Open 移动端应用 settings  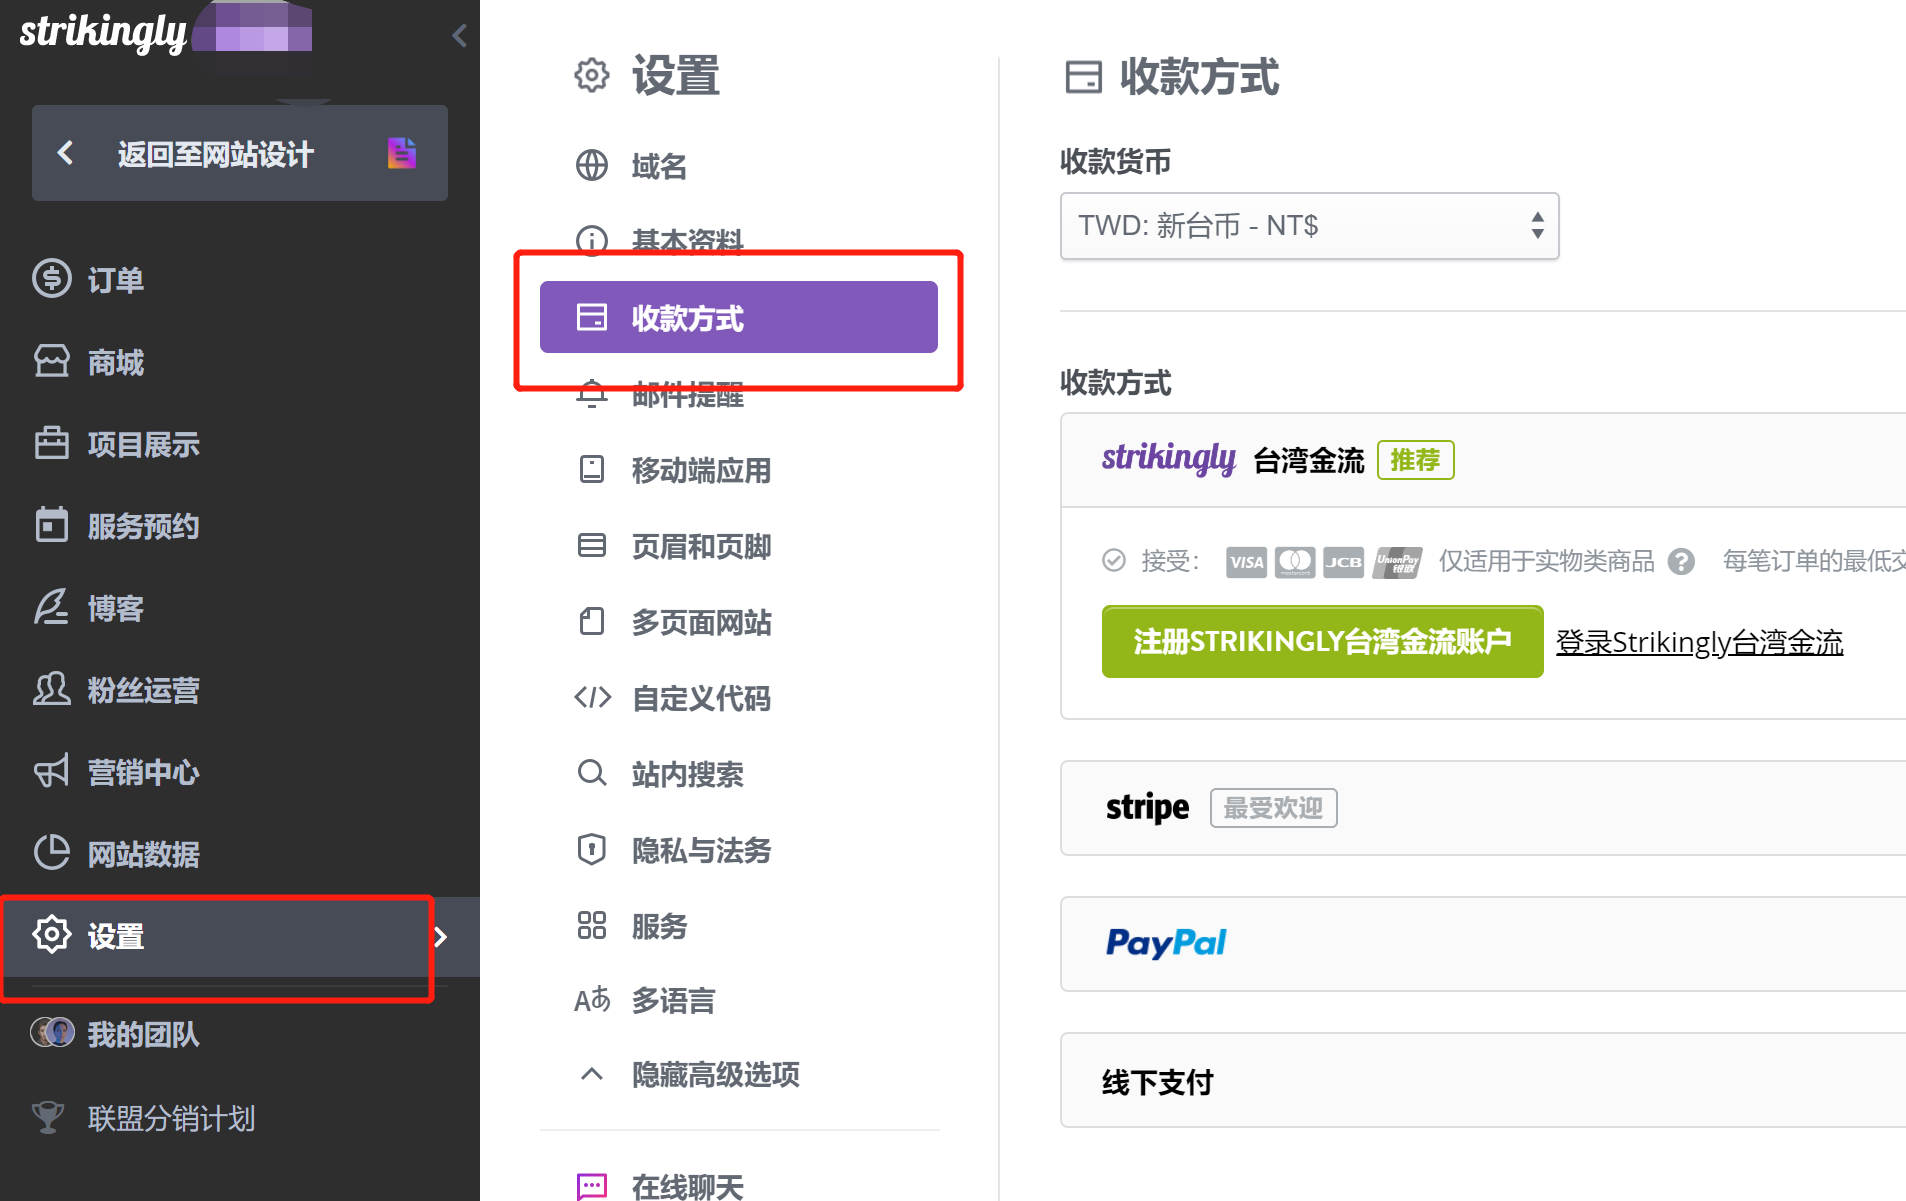702,470
